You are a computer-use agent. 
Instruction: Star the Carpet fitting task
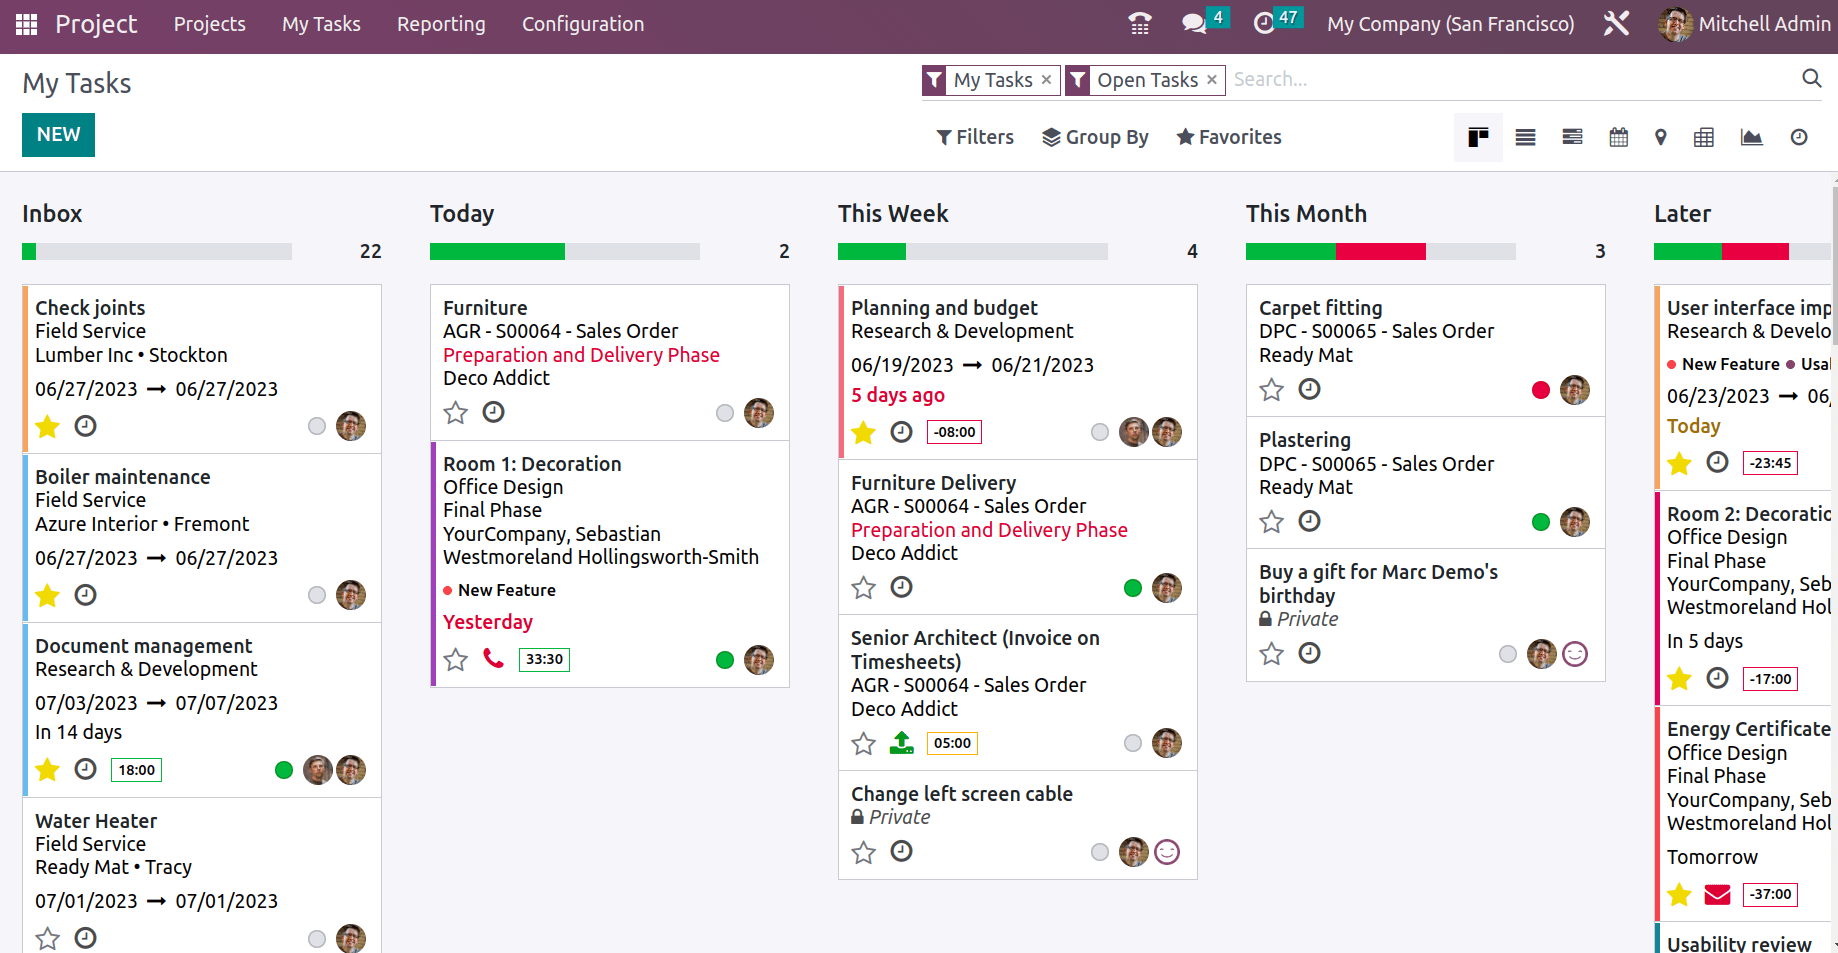pyautogui.click(x=1271, y=390)
